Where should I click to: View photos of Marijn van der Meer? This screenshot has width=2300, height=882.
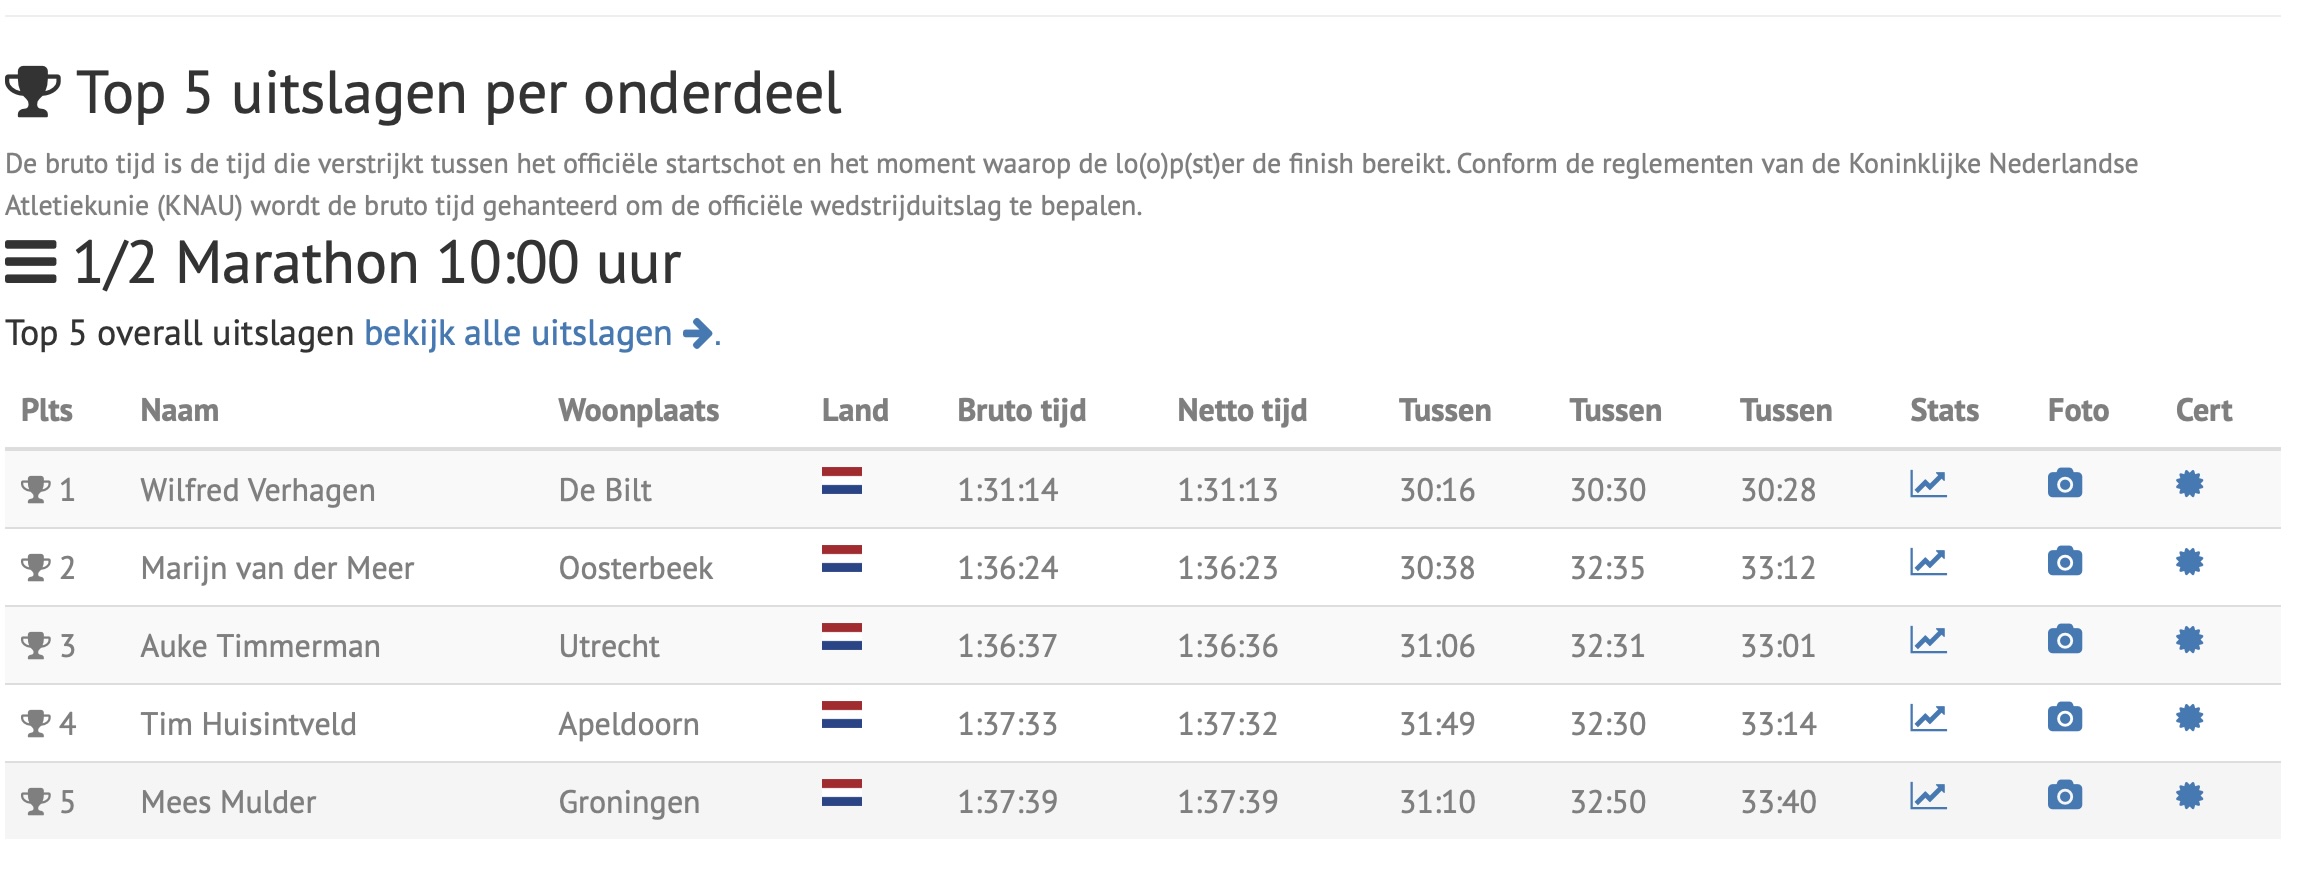point(2065,562)
